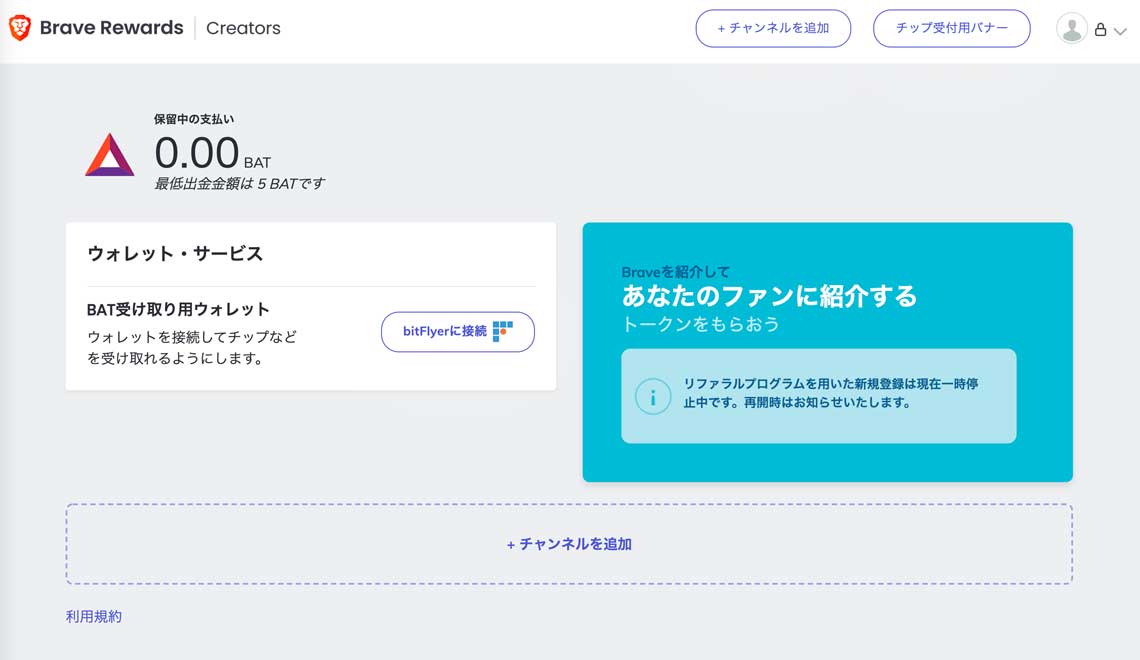Click the 'トークンをもらおう' subtitle
1140x660 pixels.
[x=700, y=324]
